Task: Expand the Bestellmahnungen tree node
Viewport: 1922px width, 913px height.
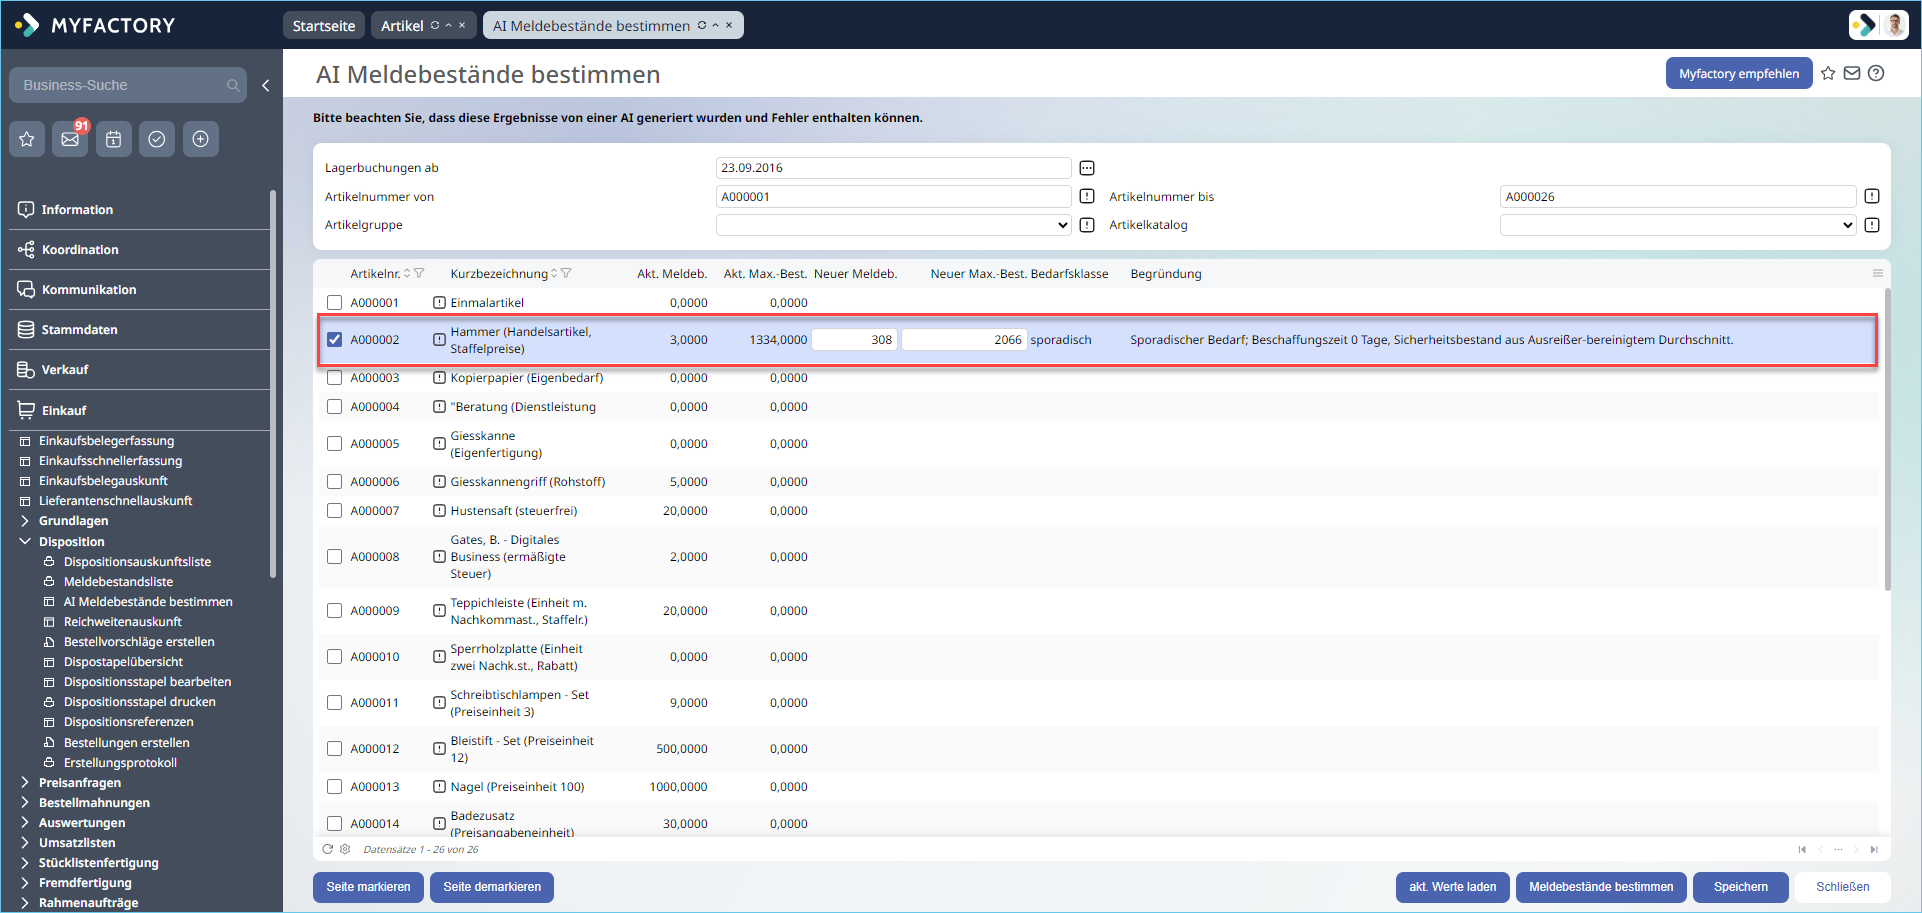Action: pos(24,803)
